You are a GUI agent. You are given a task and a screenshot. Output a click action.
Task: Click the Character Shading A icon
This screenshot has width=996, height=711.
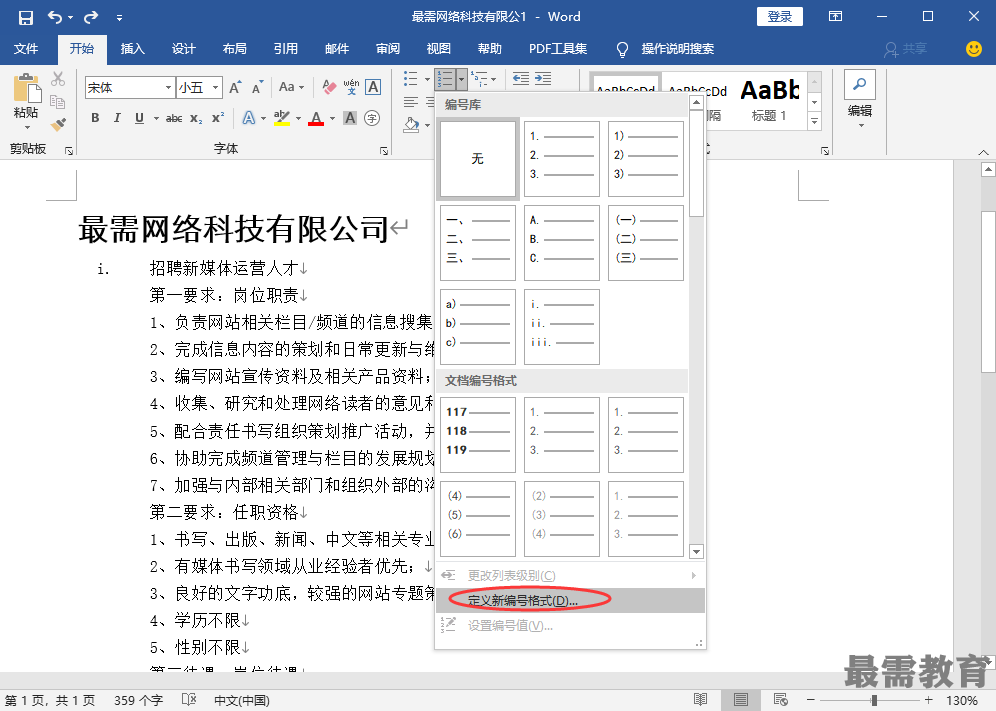point(350,118)
